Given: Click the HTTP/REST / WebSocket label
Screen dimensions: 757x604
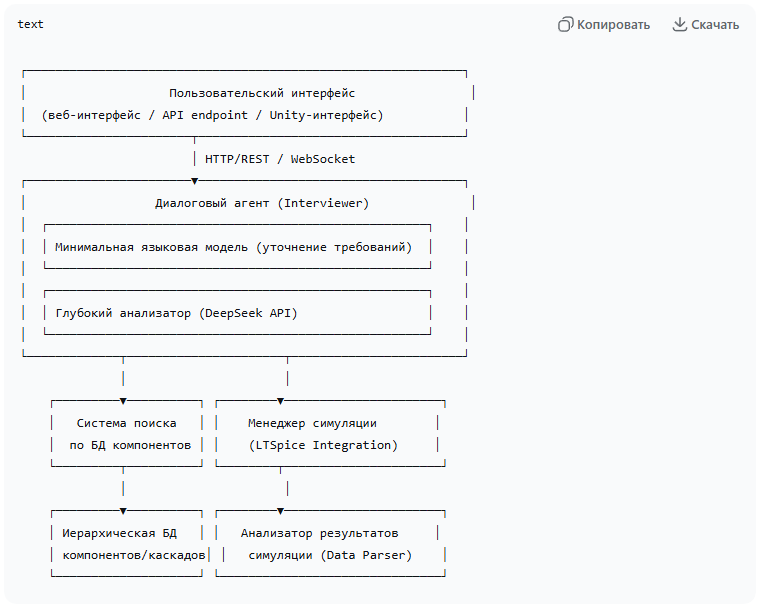Looking at the screenshot, I should point(280,159).
